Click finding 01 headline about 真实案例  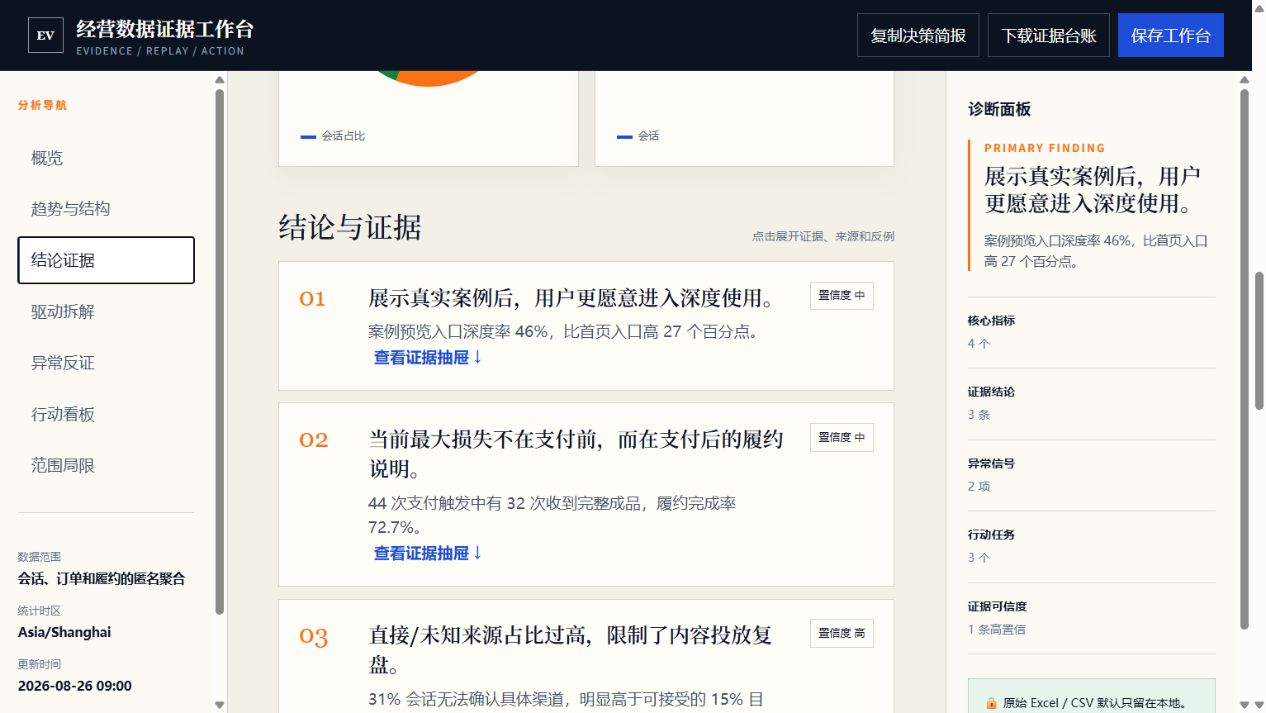(571, 298)
